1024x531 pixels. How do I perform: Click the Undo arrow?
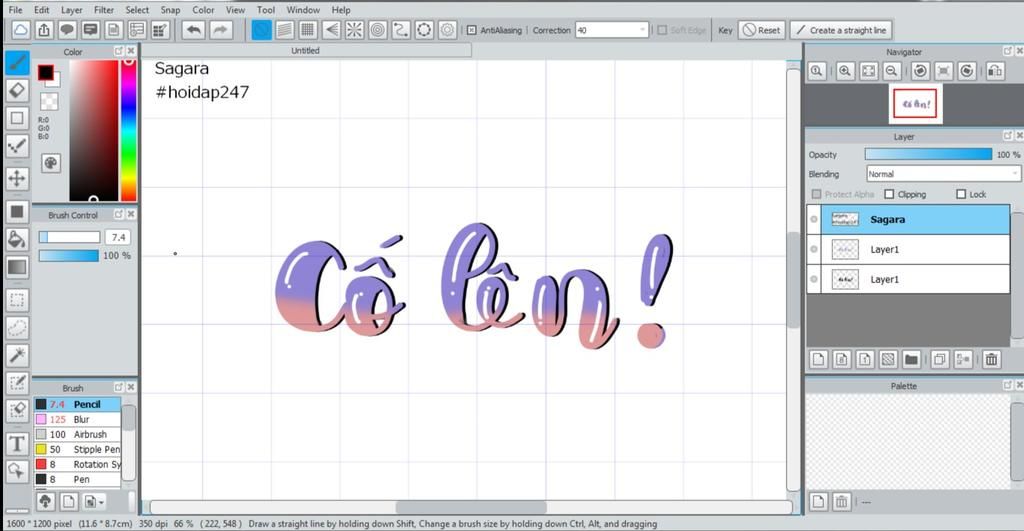pos(194,30)
